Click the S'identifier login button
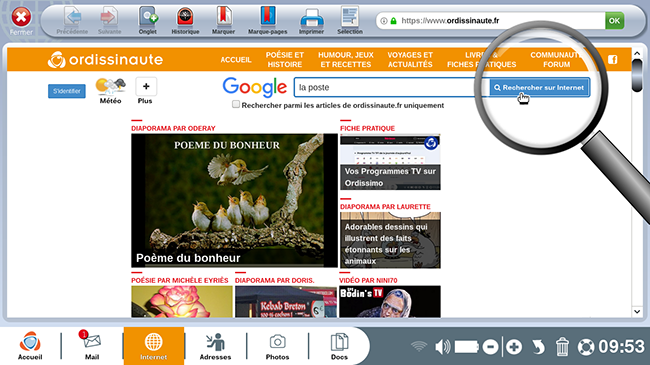Screen dimensions: 650x365 pyautogui.click(x=67, y=91)
